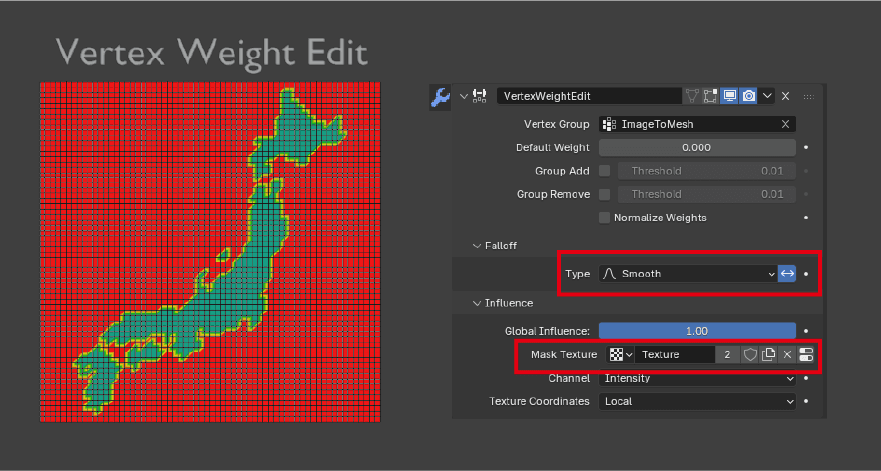Viewport: 881px width, 471px height.
Task: Toggle modifier display in edit mode
Action: 711,96
